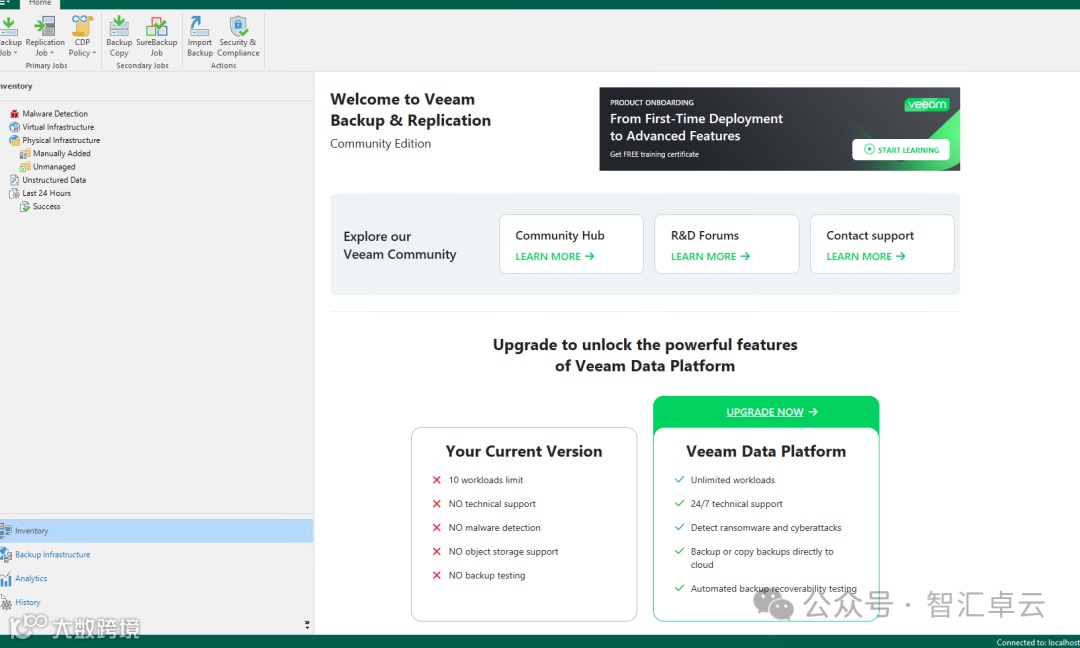Click 'Detect ransomware and cyberattacks' text
The height and width of the screenshot is (648, 1080).
coord(766,527)
